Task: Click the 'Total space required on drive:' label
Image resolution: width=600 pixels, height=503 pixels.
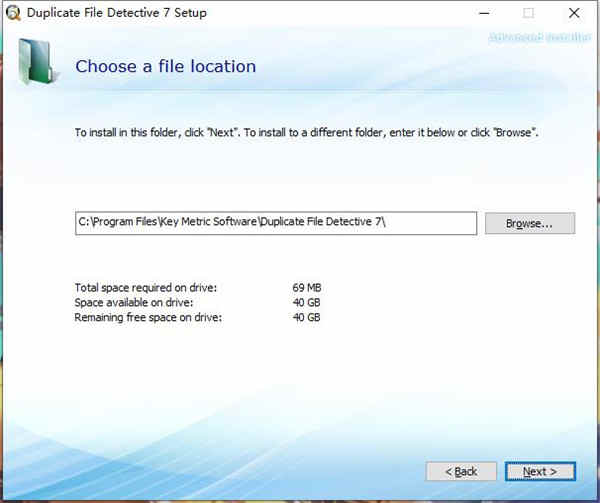Action: [x=145, y=288]
